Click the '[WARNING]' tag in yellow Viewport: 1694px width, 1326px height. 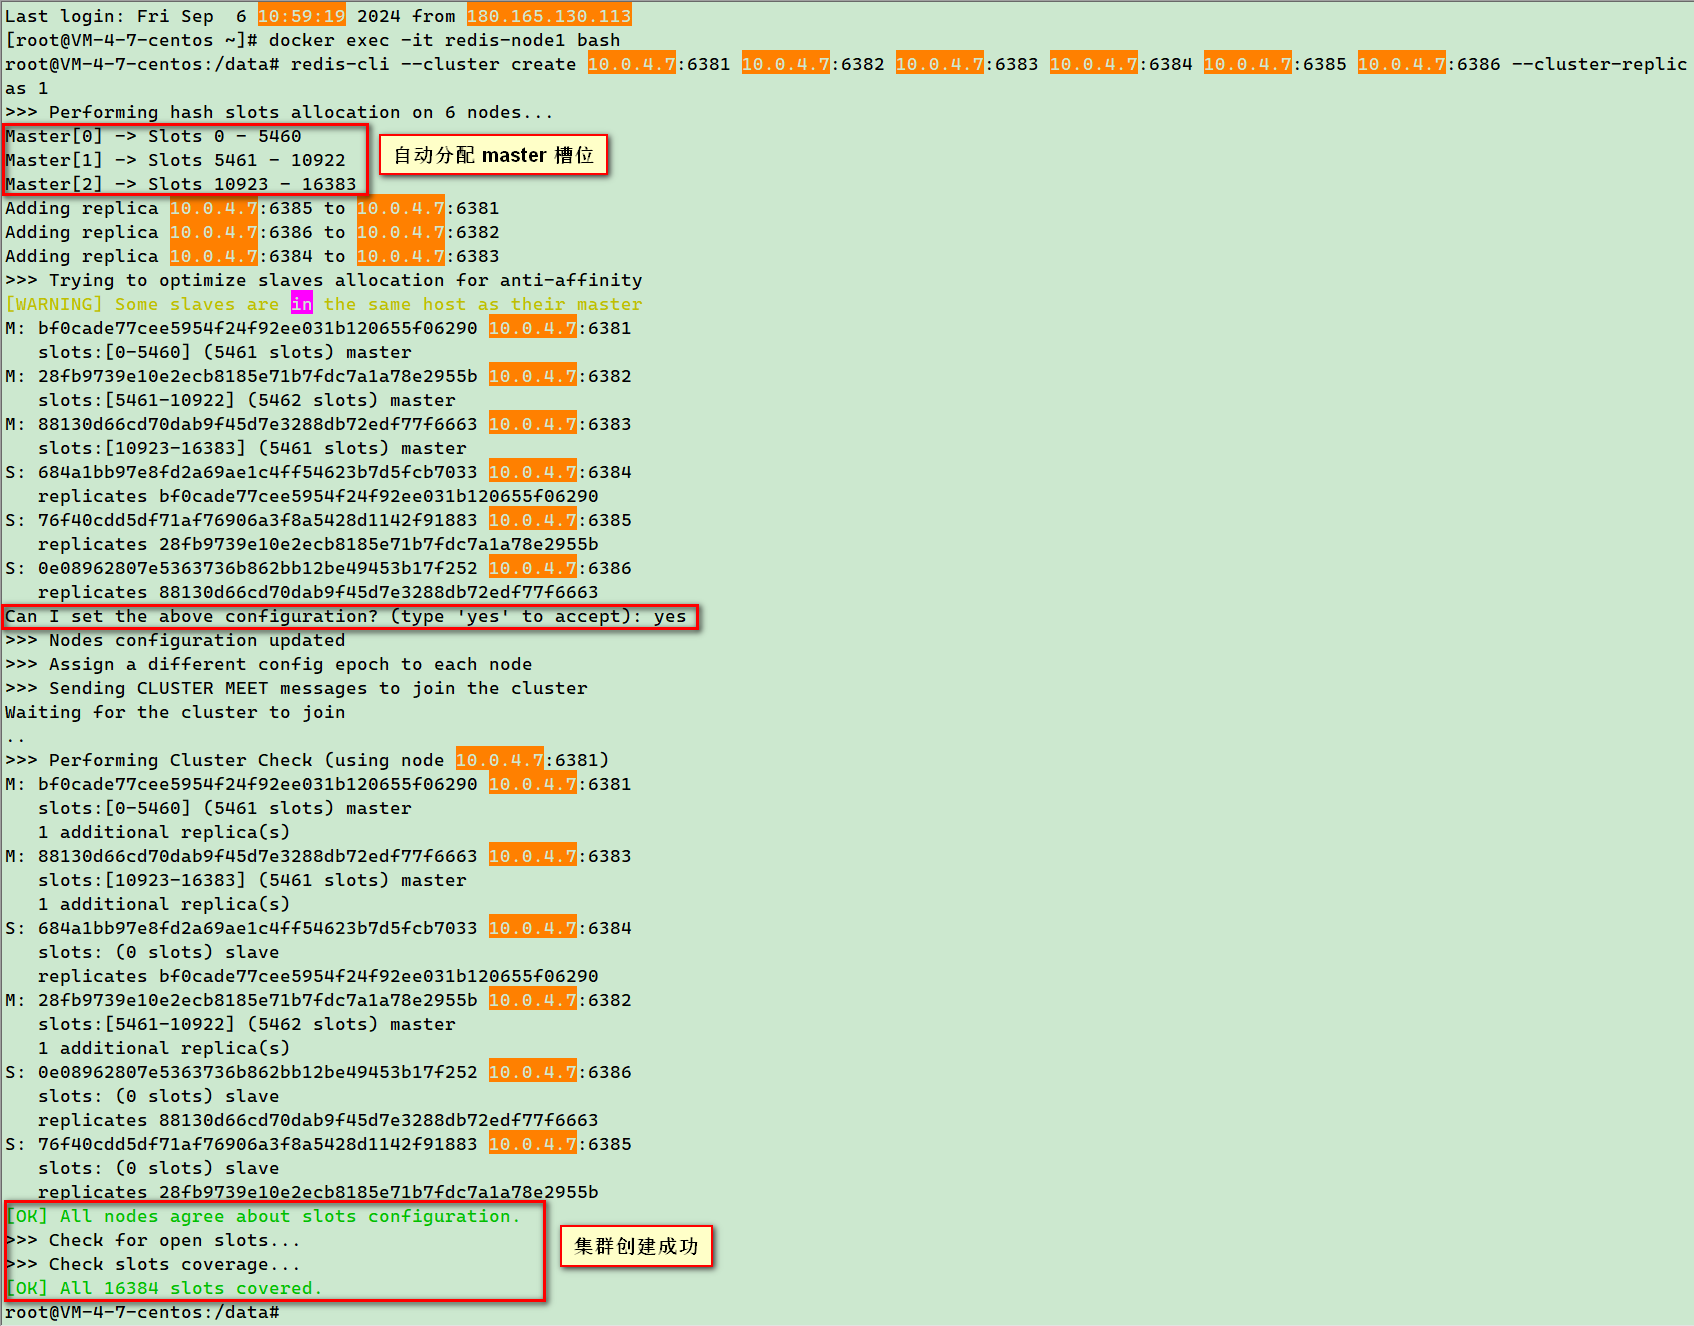click(54, 304)
